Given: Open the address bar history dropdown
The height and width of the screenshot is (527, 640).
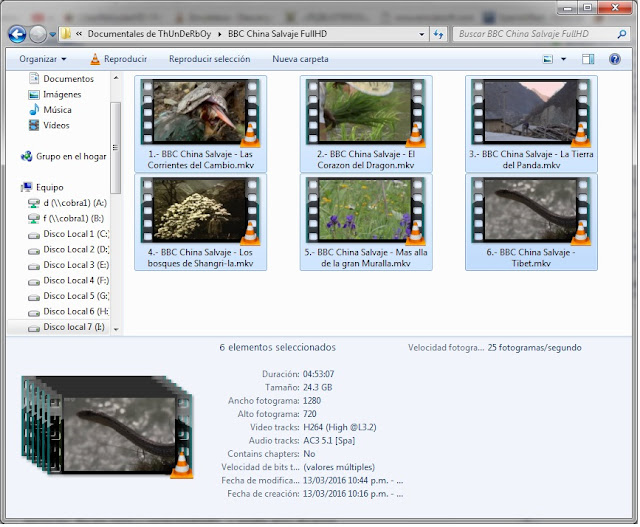Looking at the screenshot, I should [x=422, y=34].
